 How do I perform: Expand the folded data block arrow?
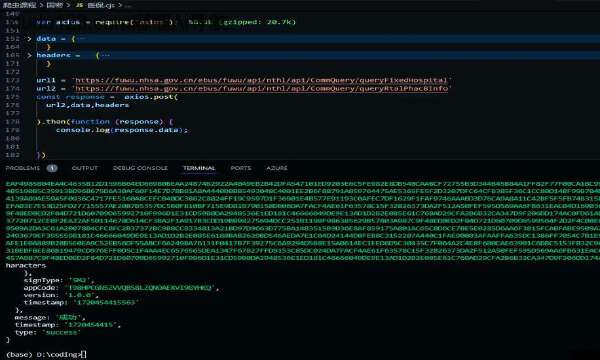pos(29,39)
